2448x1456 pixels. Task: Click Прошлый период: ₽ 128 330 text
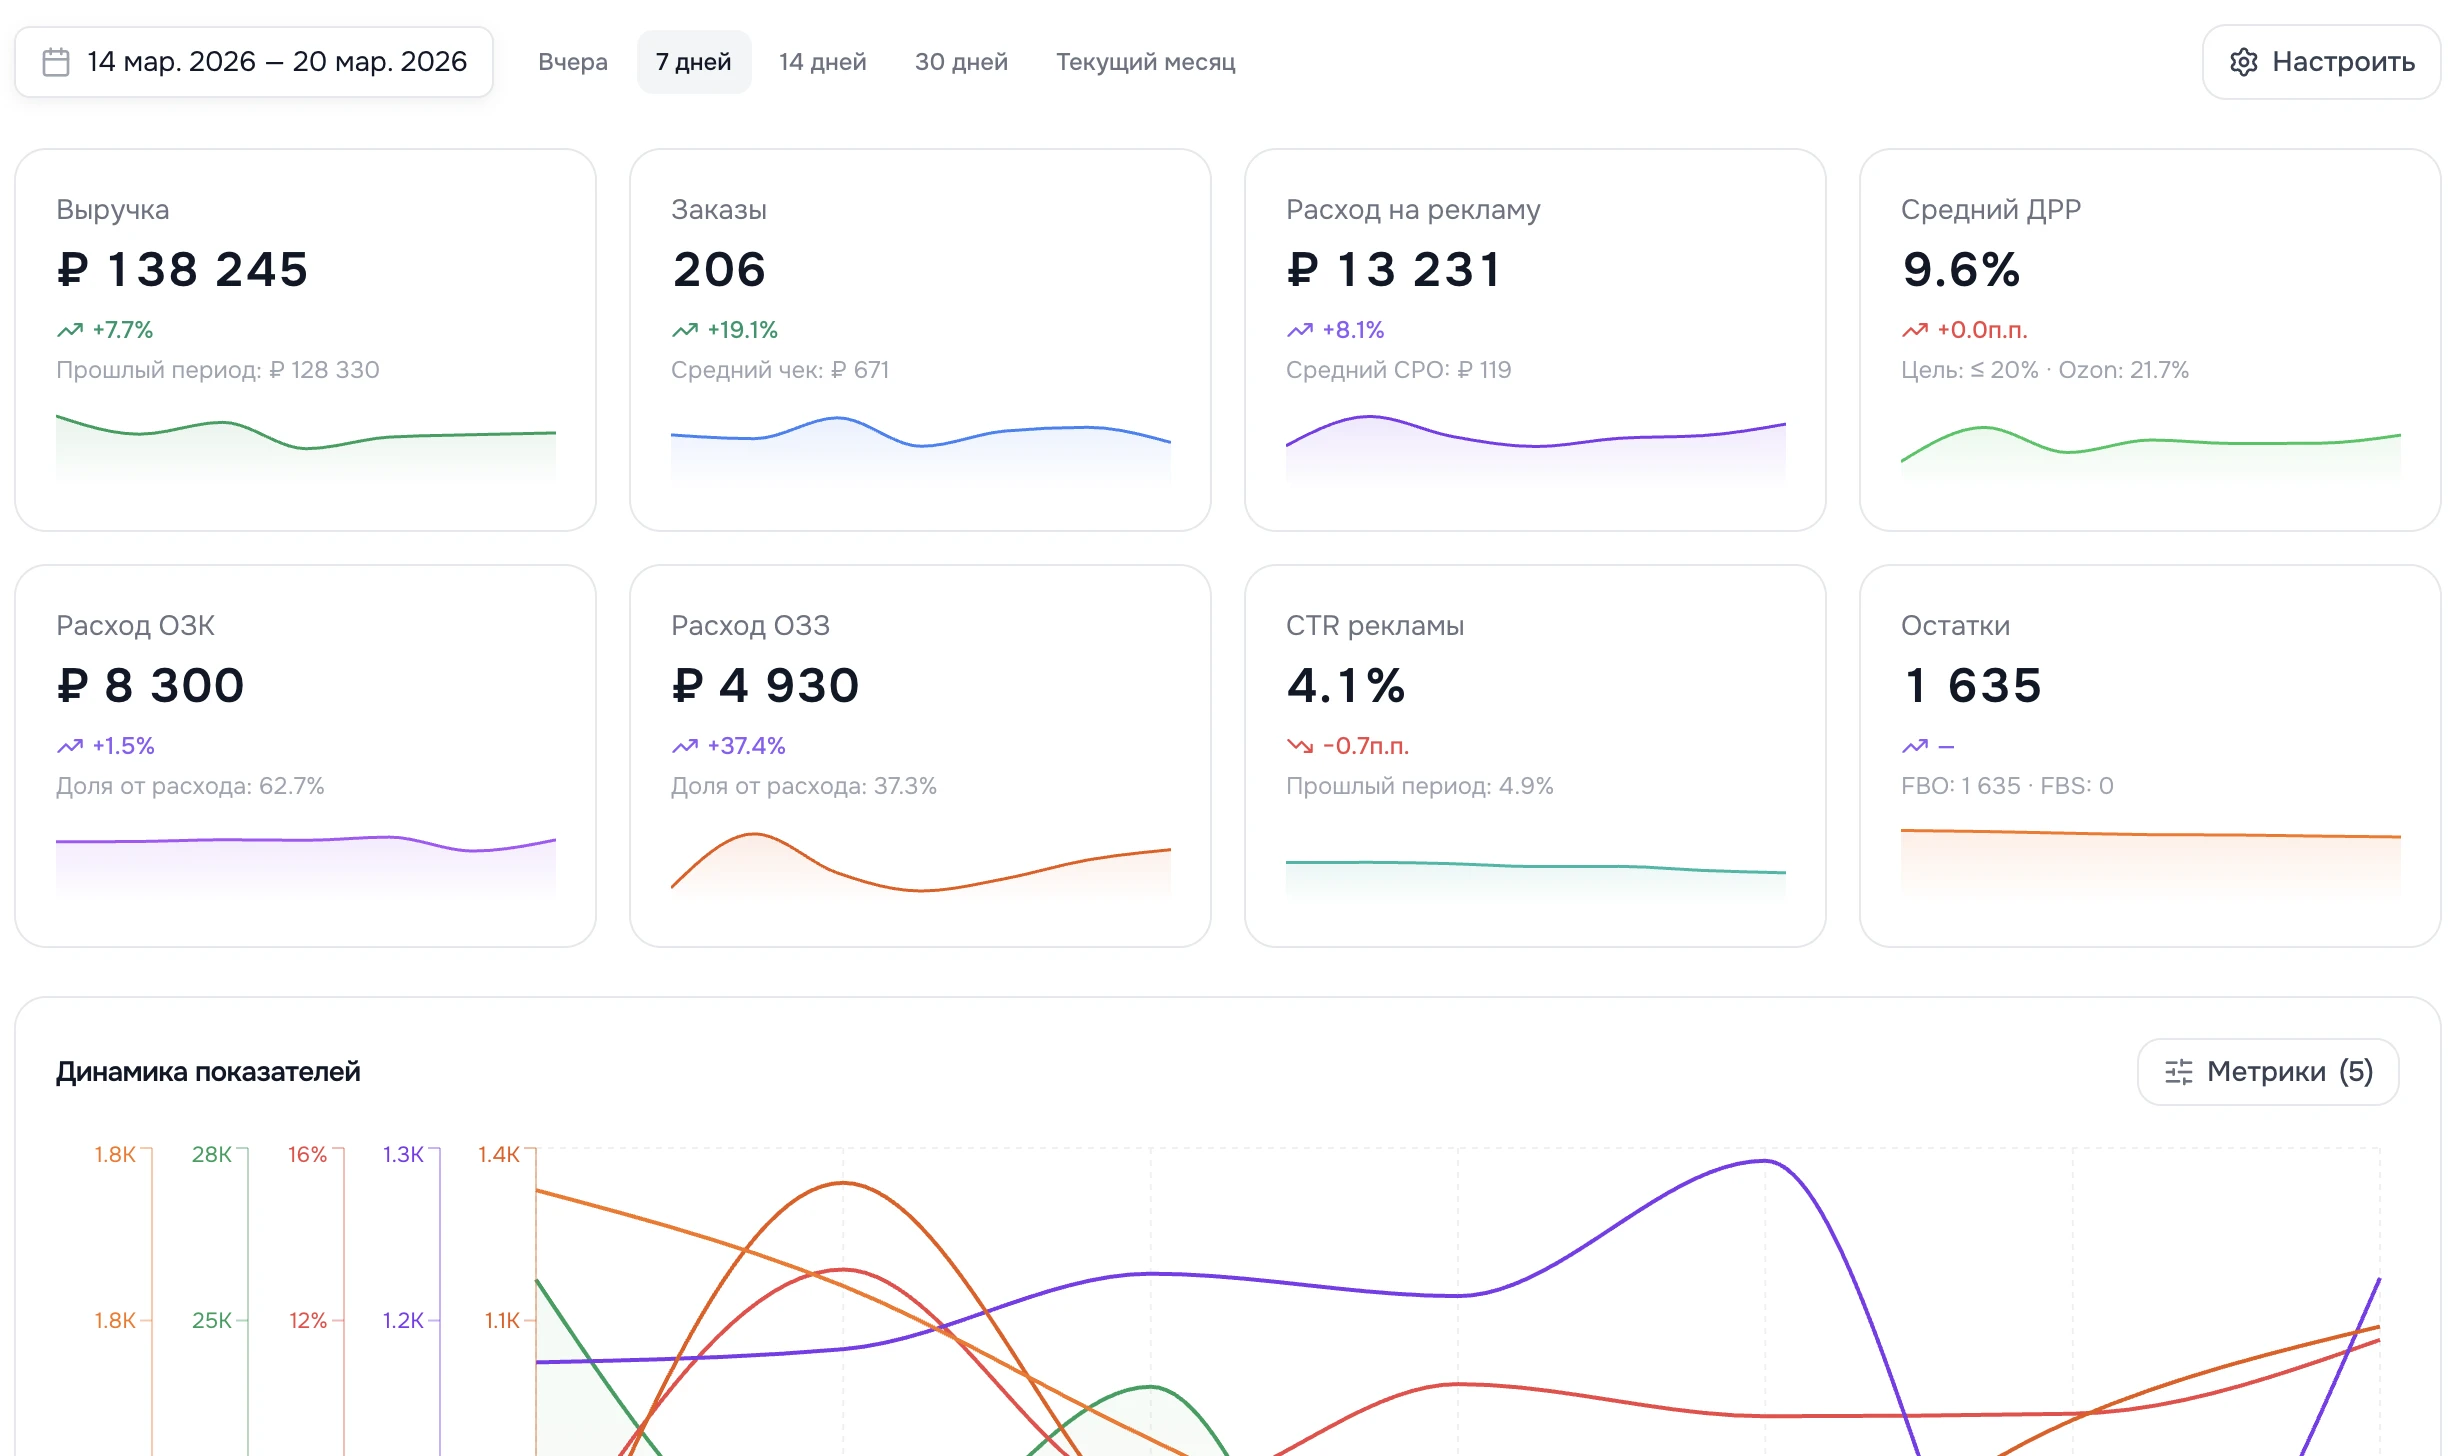[218, 370]
